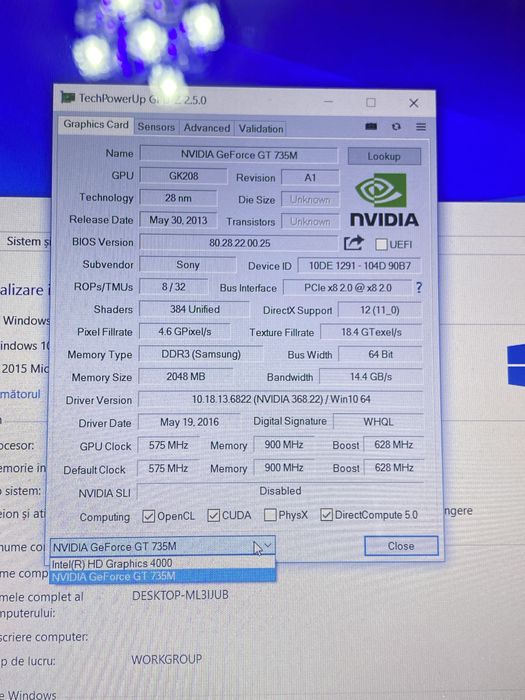
Task: Click the Revision value A1
Action: pyautogui.click(x=310, y=177)
